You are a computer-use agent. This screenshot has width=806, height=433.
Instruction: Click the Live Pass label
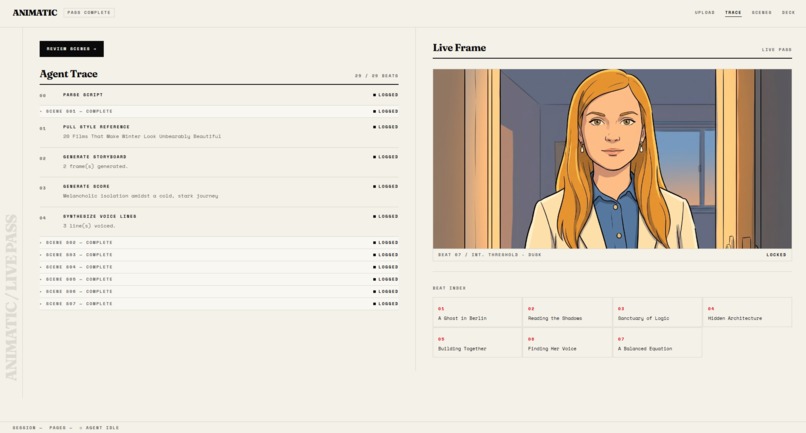coord(777,49)
